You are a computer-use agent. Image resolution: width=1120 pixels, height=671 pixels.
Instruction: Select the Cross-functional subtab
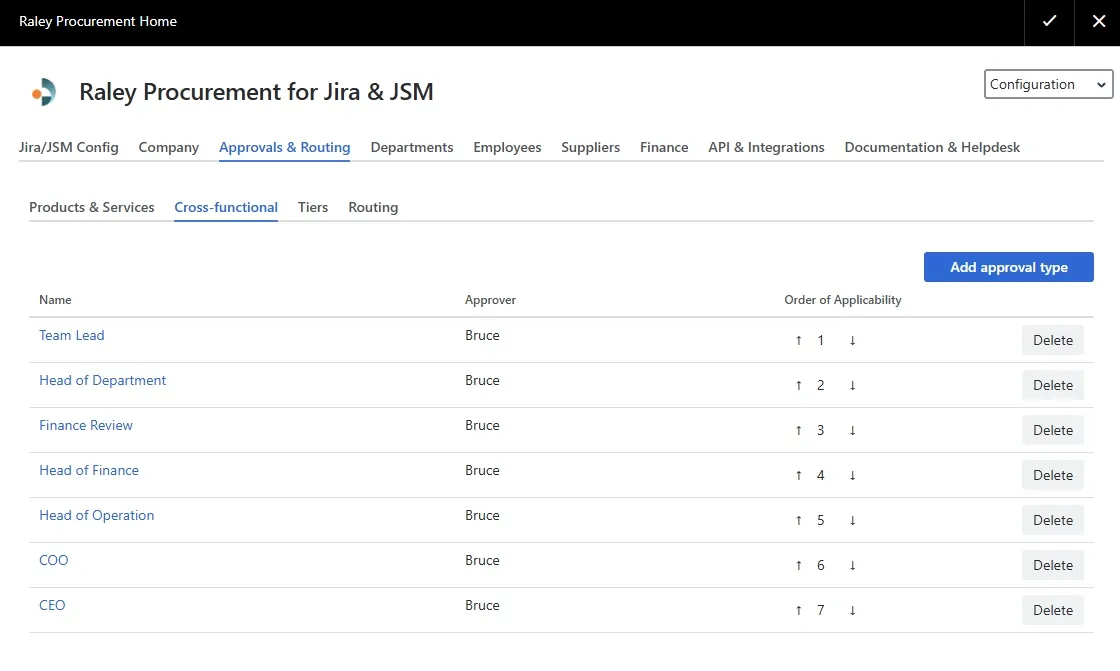pyautogui.click(x=226, y=207)
